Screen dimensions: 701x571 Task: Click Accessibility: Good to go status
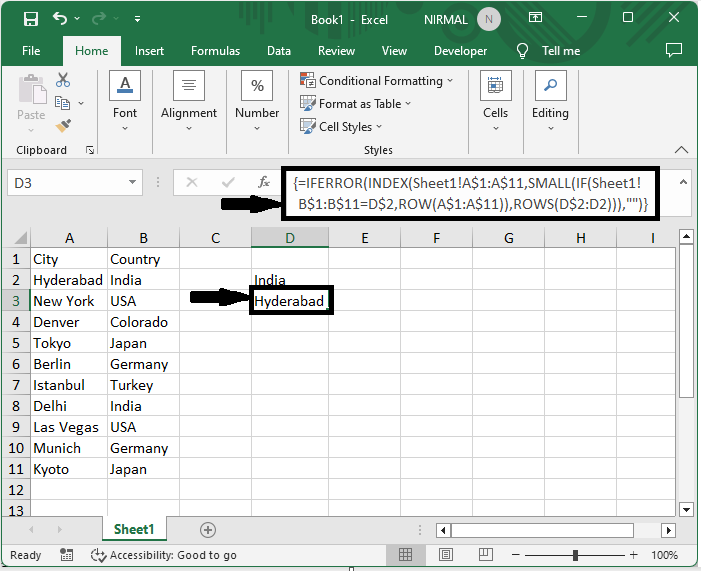(164, 555)
